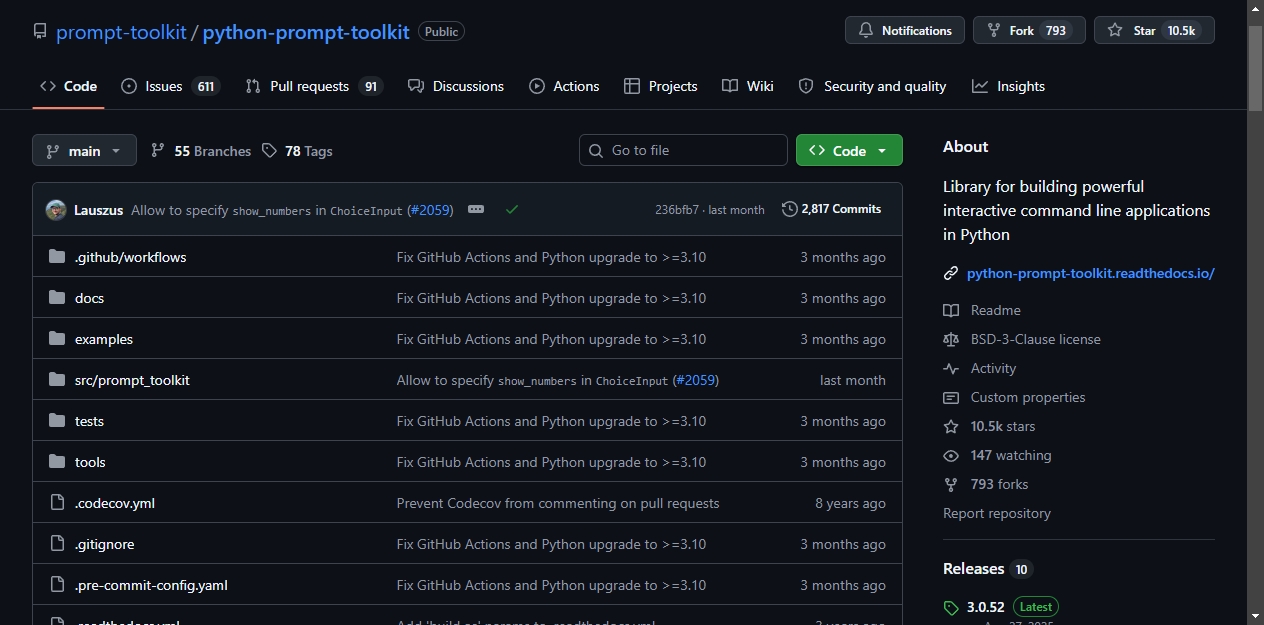Click the Report repository link
1264x625 pixels.
point(997,513)
